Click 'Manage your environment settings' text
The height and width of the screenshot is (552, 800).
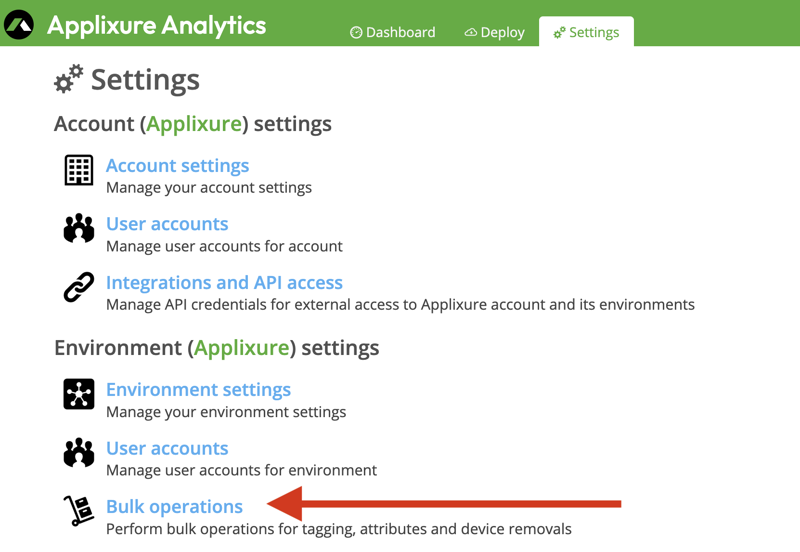click(226, 412)
